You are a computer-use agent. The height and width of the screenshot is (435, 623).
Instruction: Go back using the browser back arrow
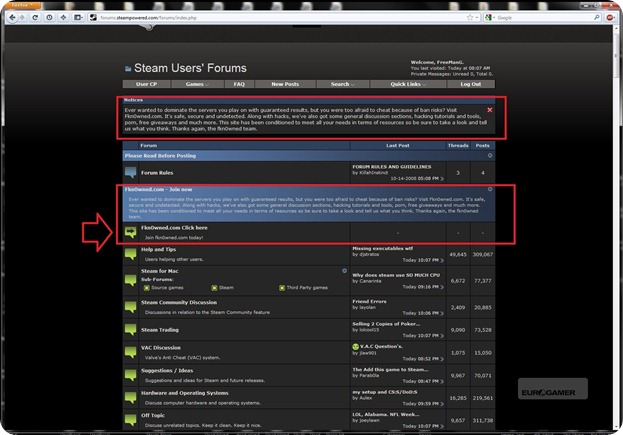12,17
